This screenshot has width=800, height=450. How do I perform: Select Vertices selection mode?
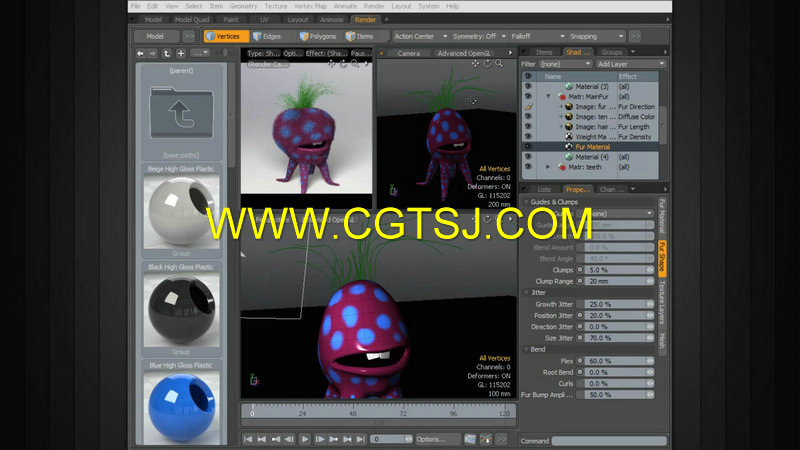(226, 36)
